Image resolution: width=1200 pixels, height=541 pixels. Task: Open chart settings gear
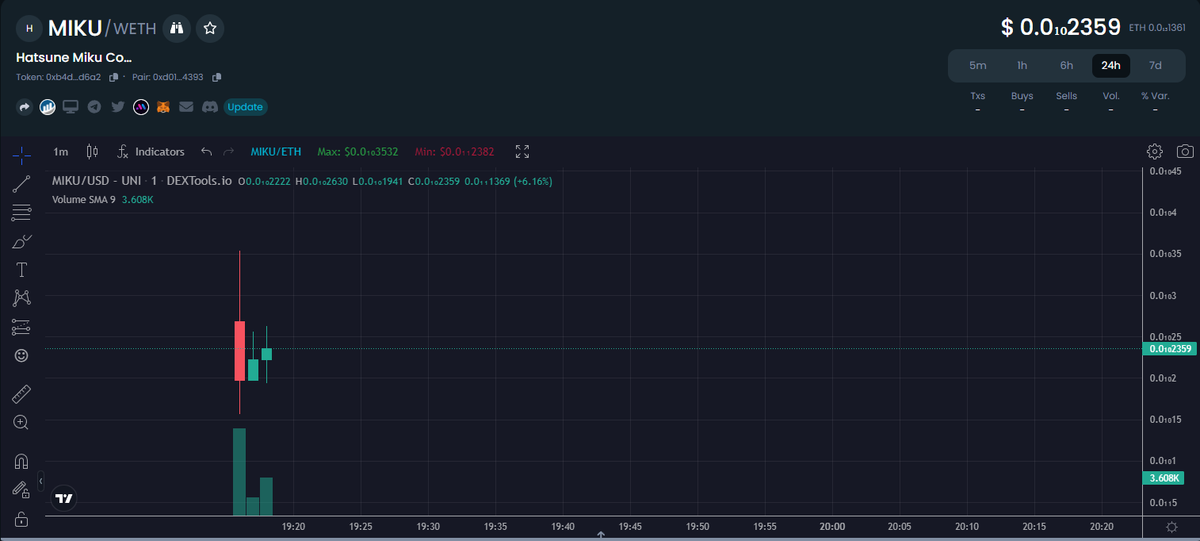(1154, 152)
